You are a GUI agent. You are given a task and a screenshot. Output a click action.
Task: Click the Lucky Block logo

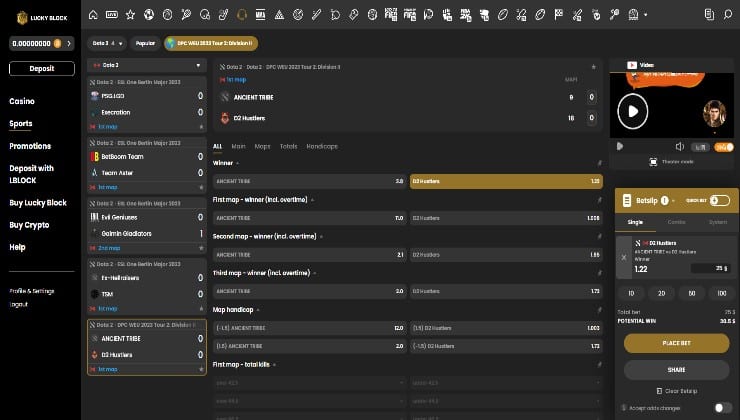click(x=42, y=18)
